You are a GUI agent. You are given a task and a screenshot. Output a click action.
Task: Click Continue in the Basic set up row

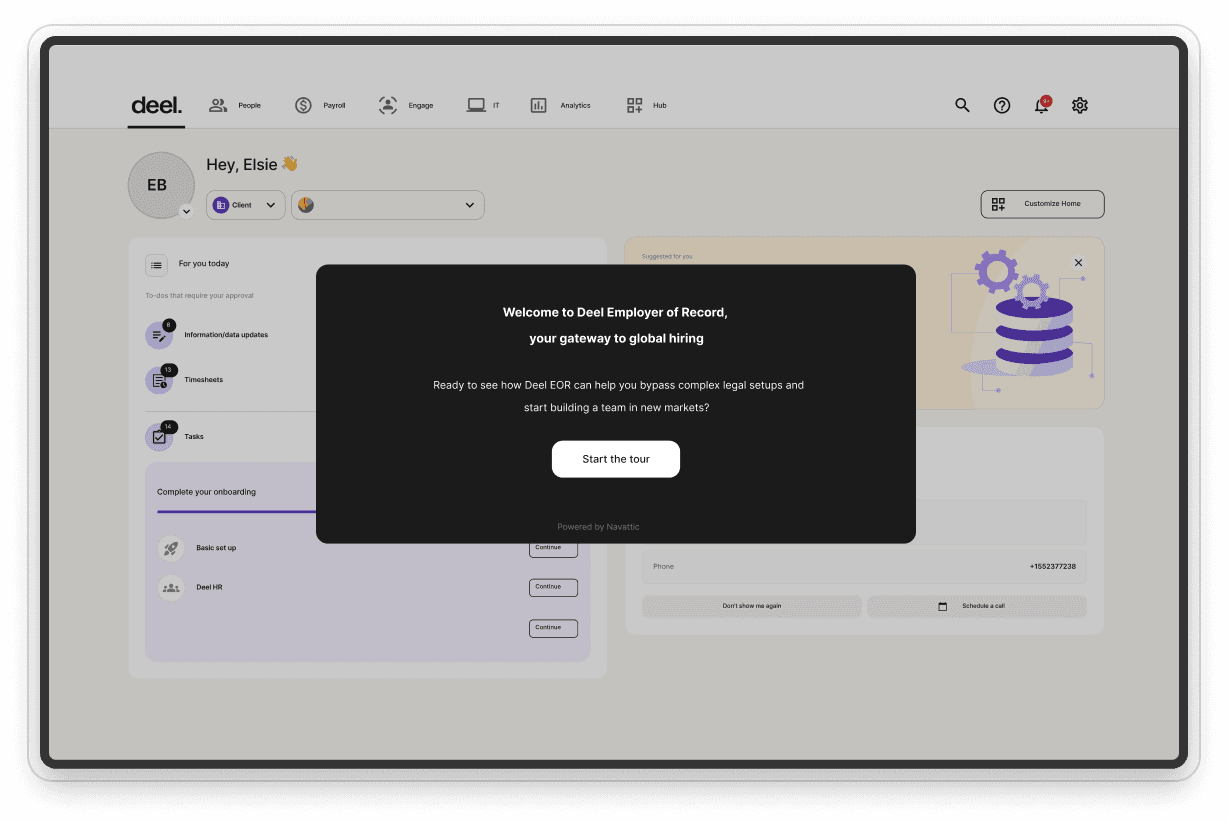point(553,549)
